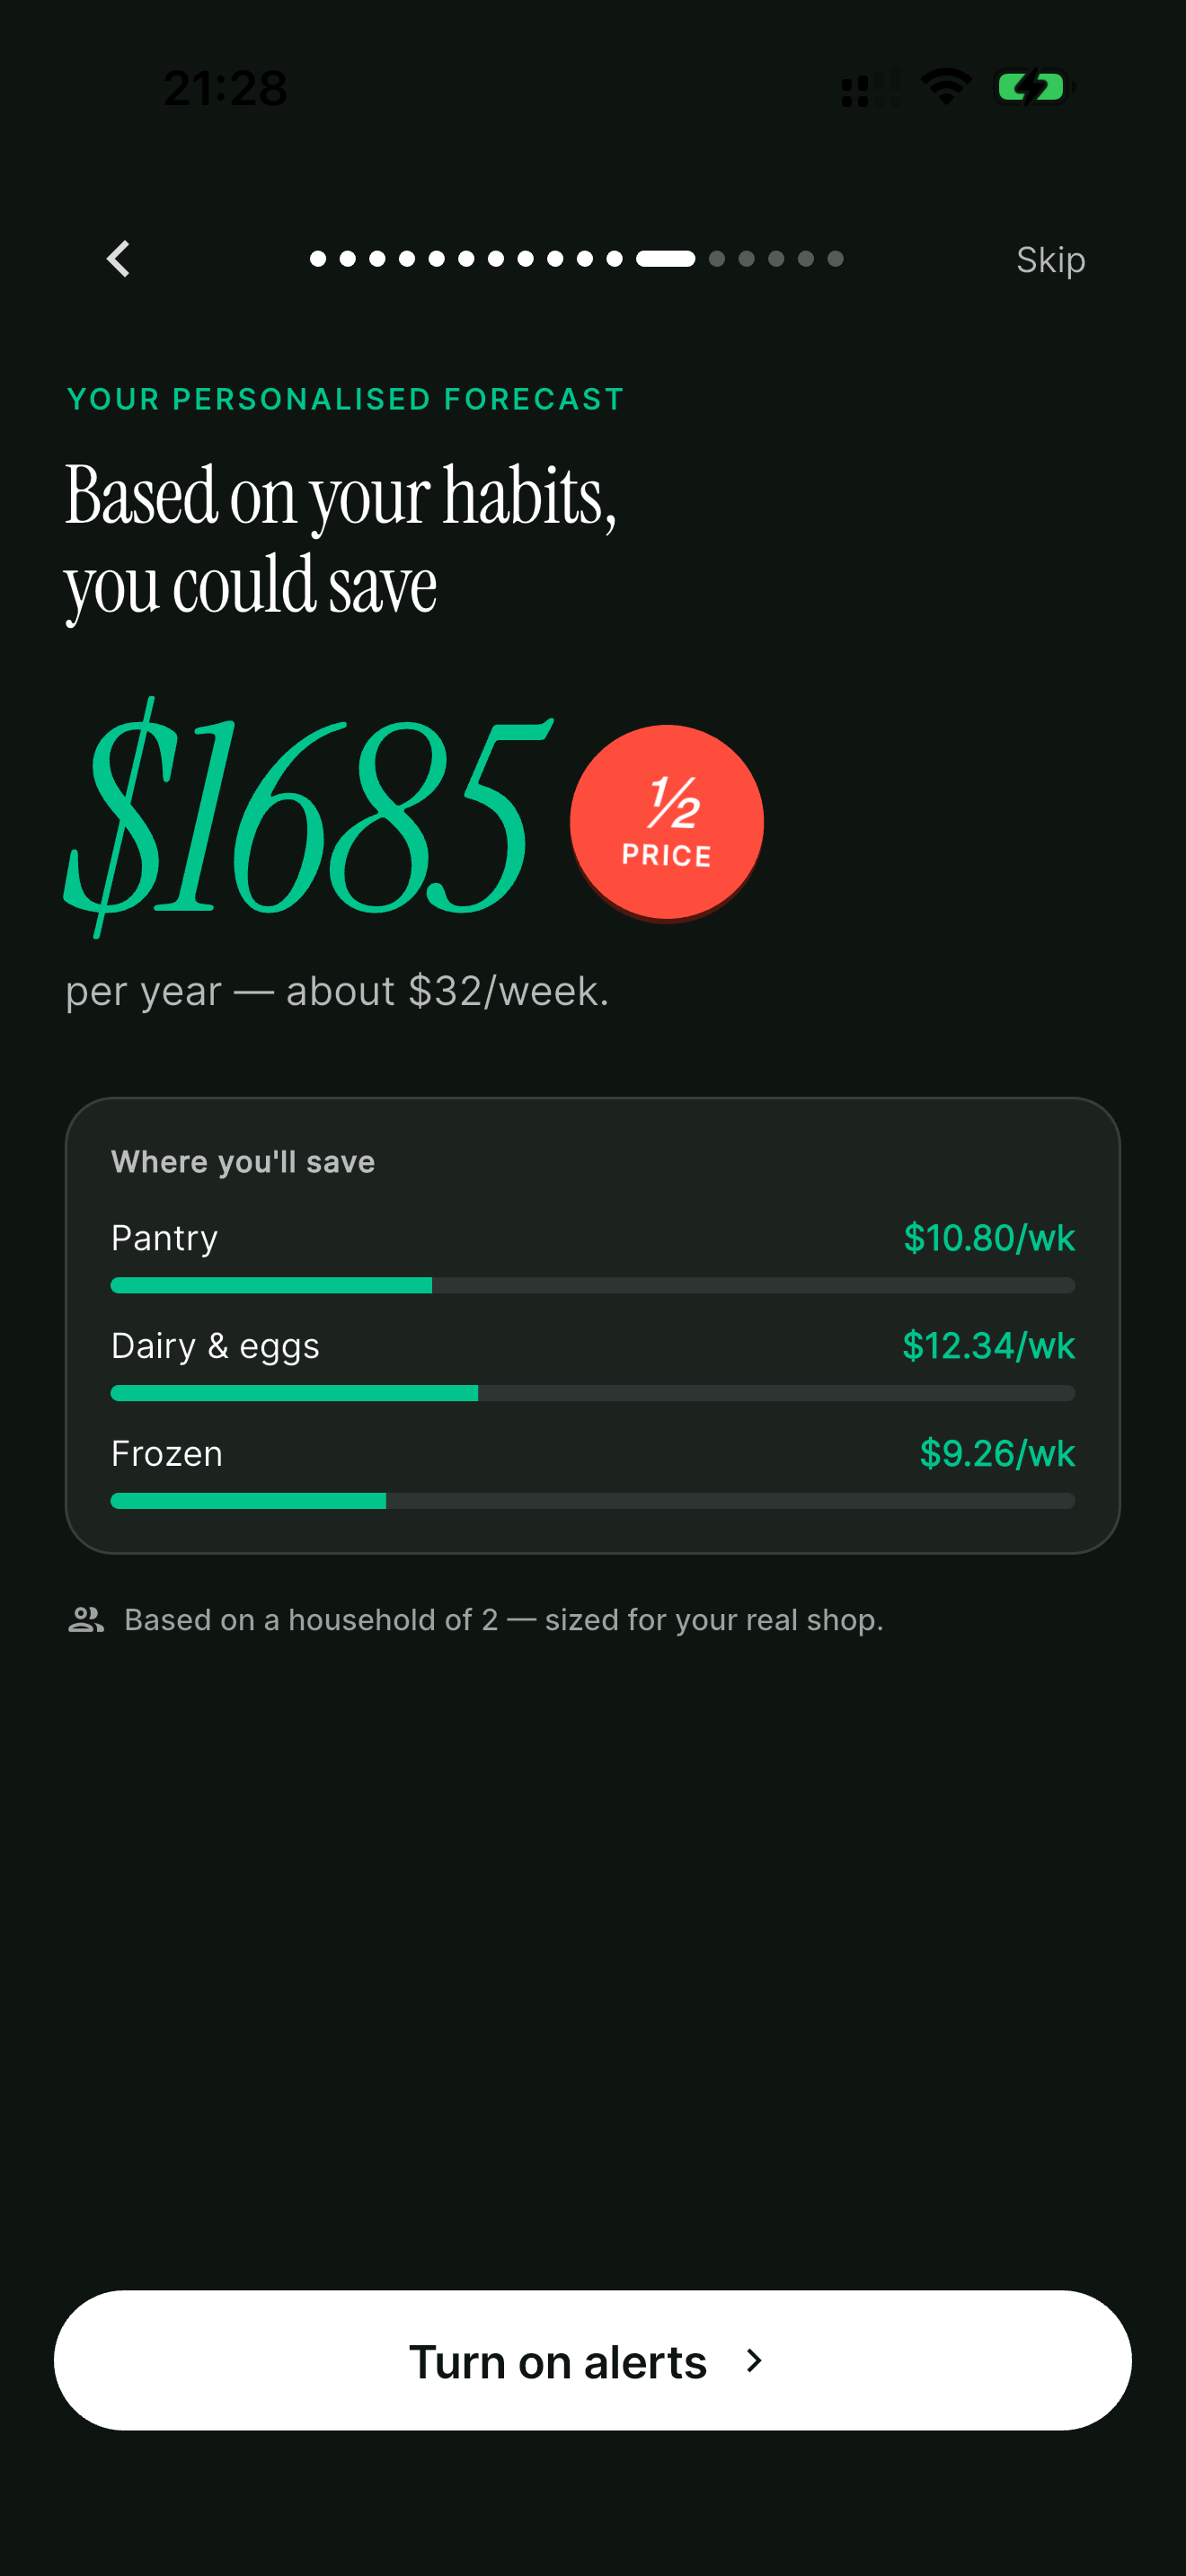Tap the household people icon

(86, 1619)
